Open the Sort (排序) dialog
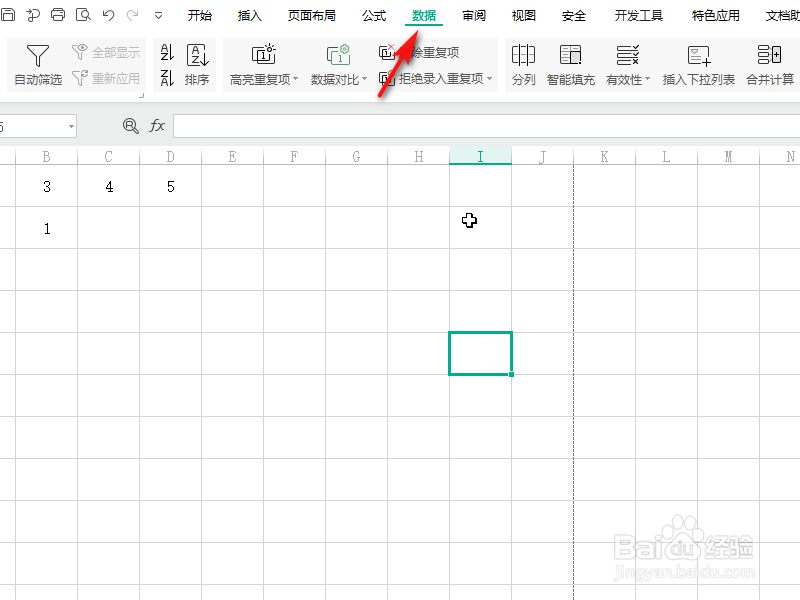This screenshot has width=800, height=600. 197,64
